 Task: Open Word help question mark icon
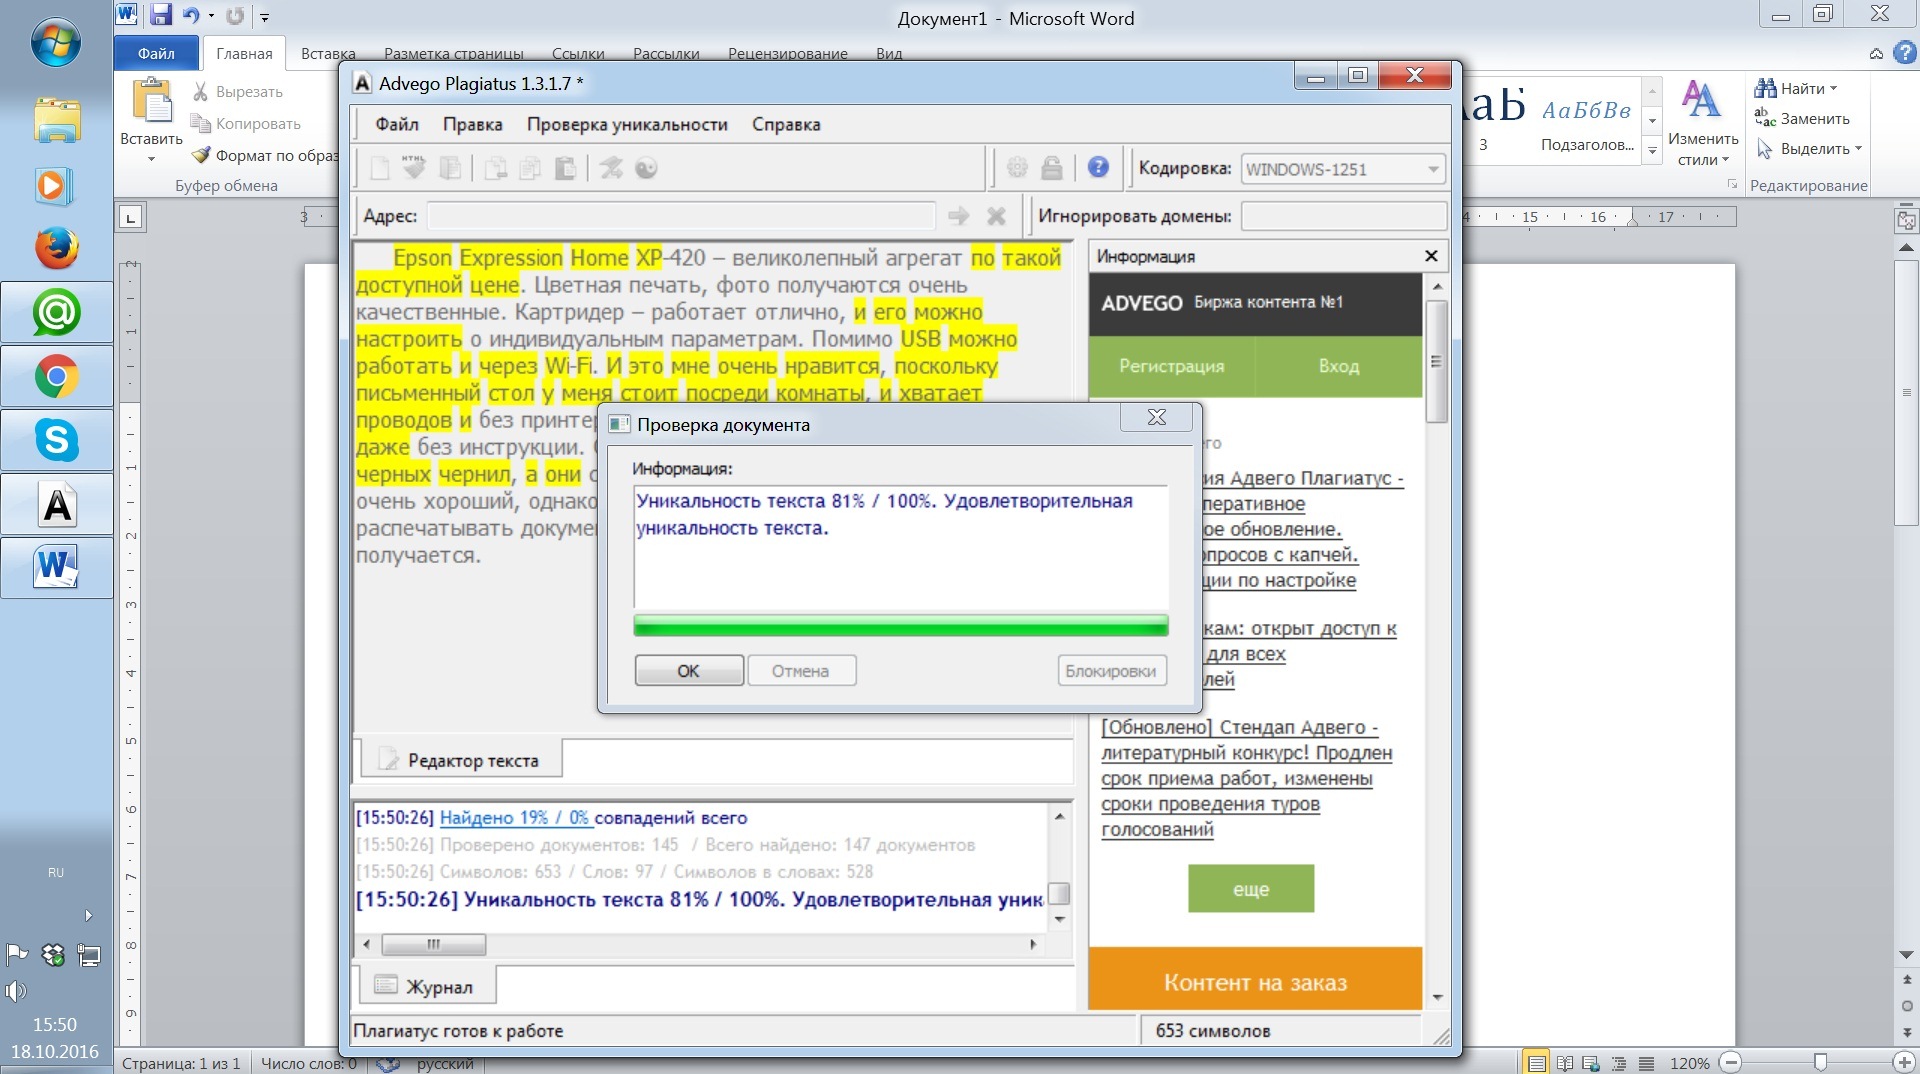1905,53
